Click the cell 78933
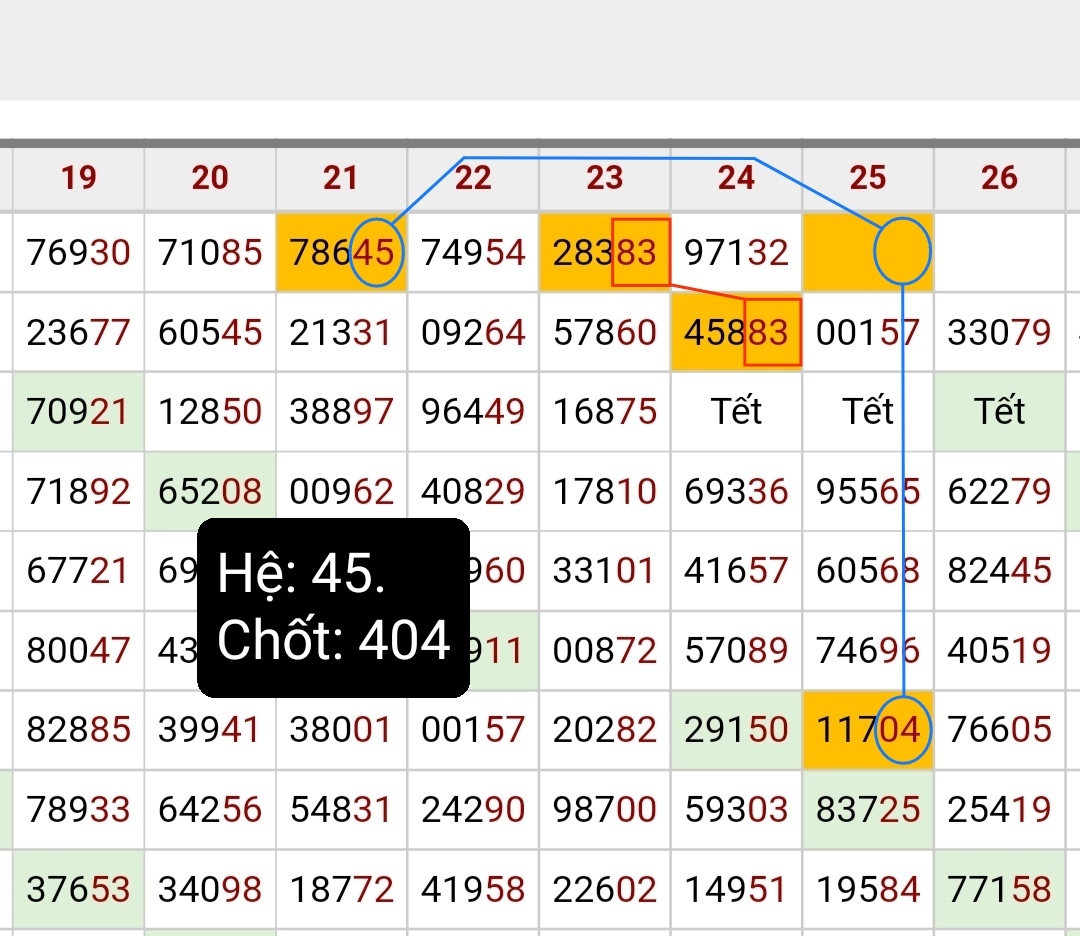The image size is (1080, 936). coord(79,809)
